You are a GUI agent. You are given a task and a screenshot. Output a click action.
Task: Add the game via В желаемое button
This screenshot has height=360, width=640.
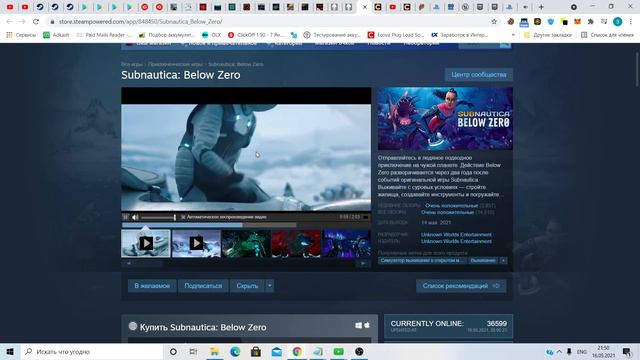(x=152, y=286)
